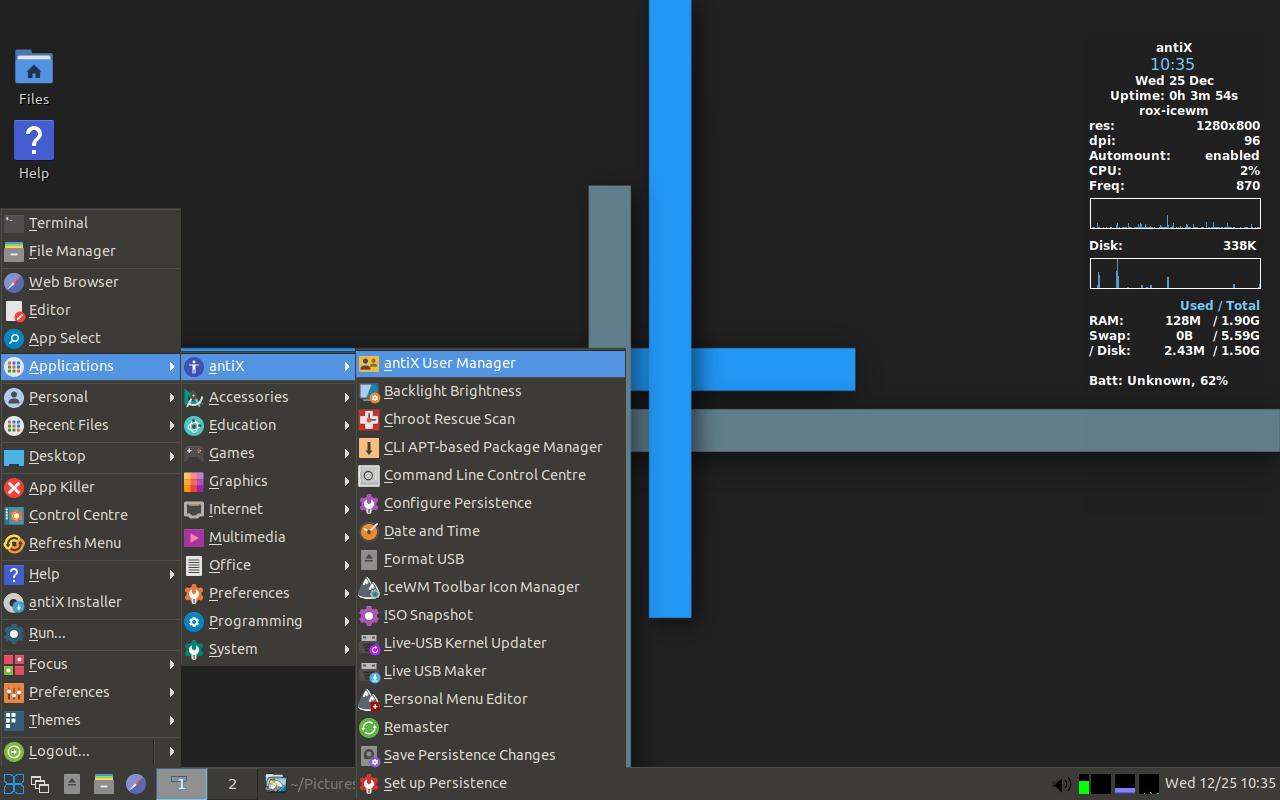Open Control Centre from the menu

pyautogui.click(x=91, y=515)
